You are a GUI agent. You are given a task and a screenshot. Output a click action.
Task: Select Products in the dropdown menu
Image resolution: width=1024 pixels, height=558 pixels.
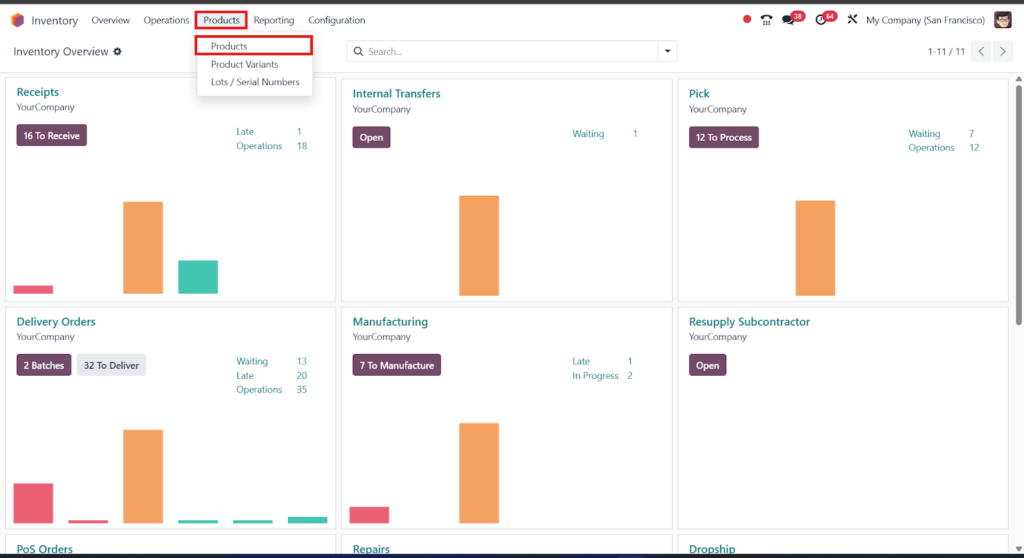tap(254, 46)
